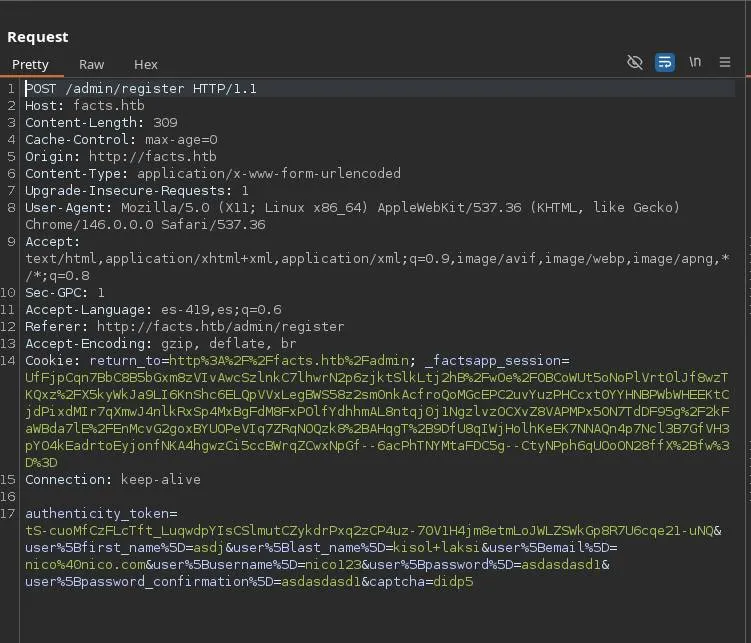Viewport: 751px width, 643px height.
Task: Toggle non-printable characters \n button
Action: pyautogui.click(x=695, y=62)
